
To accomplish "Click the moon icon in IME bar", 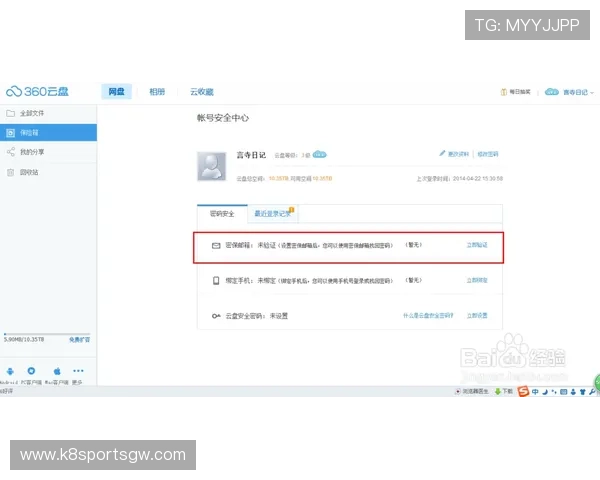I will pos(545,392).
